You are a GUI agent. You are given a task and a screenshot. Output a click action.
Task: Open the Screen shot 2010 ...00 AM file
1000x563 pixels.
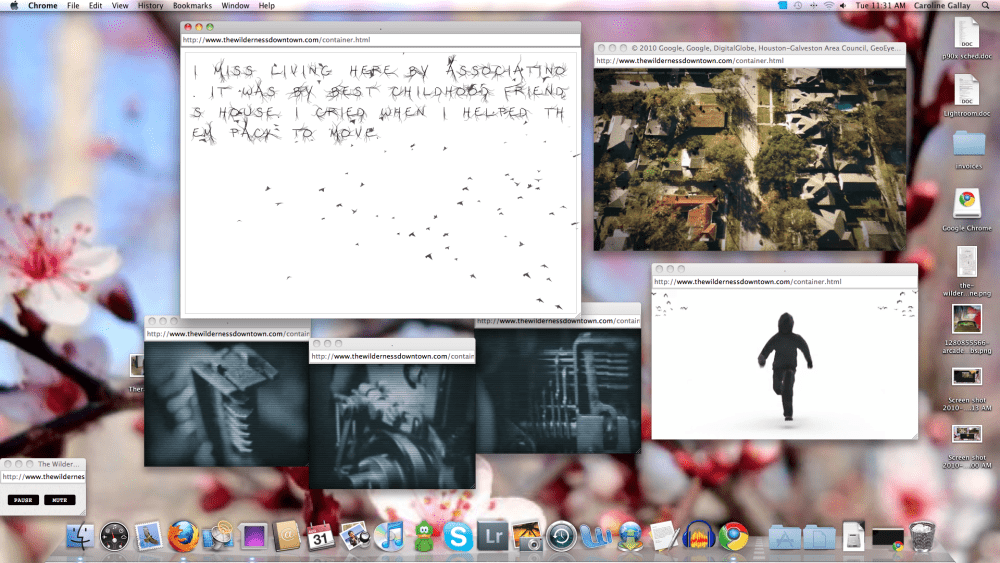967,446
